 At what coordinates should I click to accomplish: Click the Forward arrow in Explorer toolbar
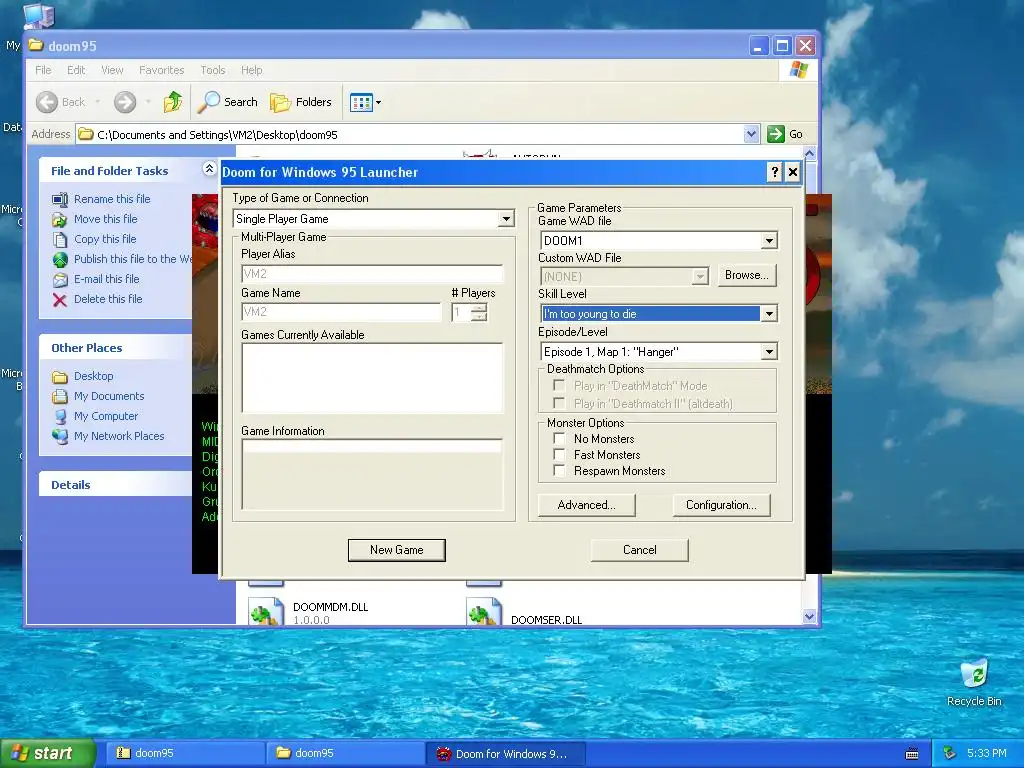coord(125,102)
